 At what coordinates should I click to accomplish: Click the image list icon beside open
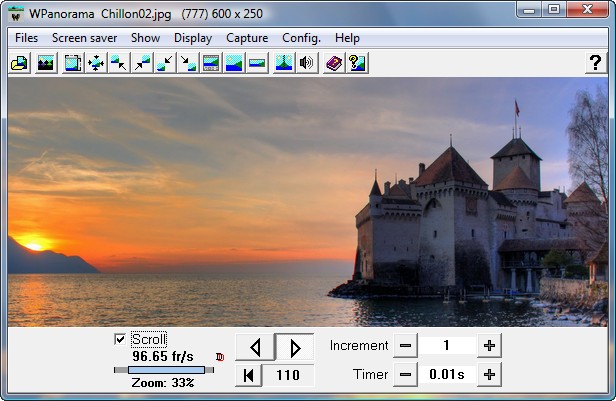point(45,63)
